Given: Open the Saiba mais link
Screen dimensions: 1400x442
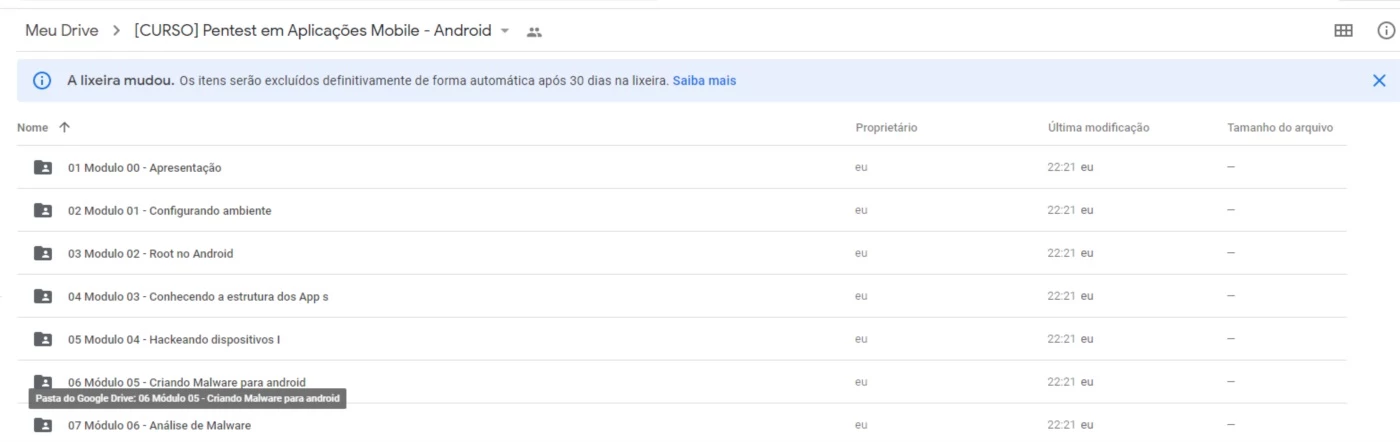Looking at the screenshot, I should point(704,81).
